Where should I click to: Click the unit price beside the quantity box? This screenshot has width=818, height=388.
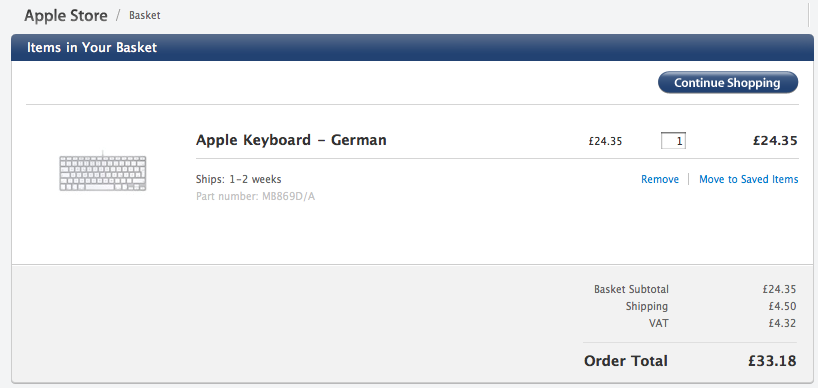[x=605, y=141]
